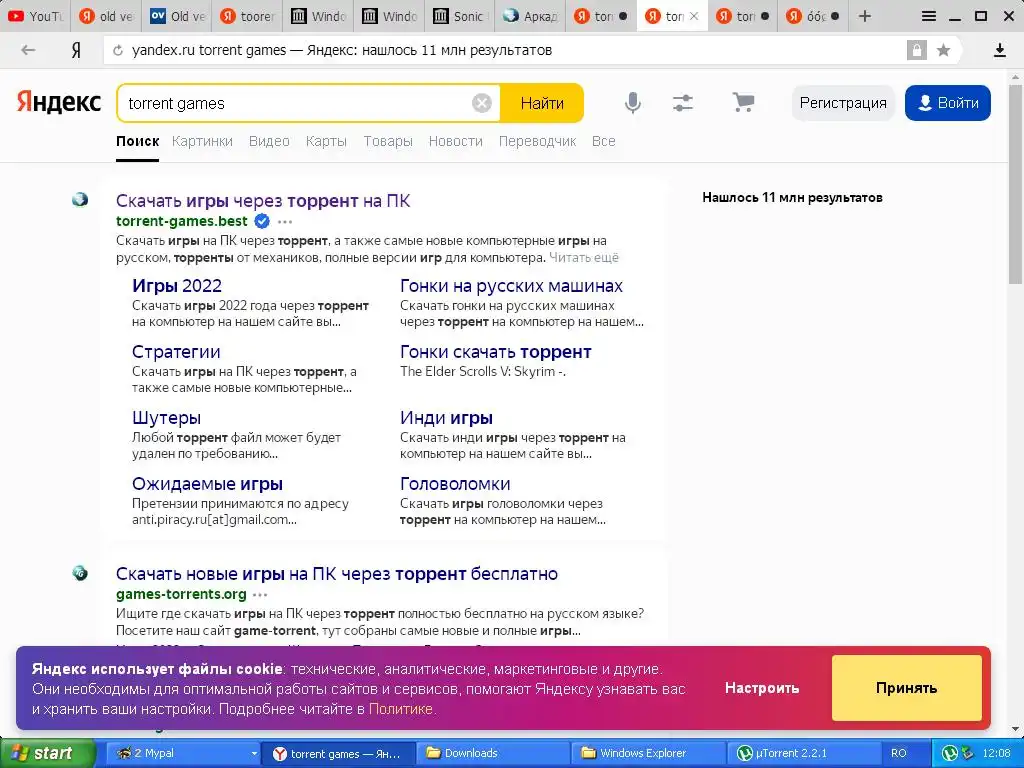Switch to the YouTube tab
Viewport: 1024px width, 768px height.
36,16
